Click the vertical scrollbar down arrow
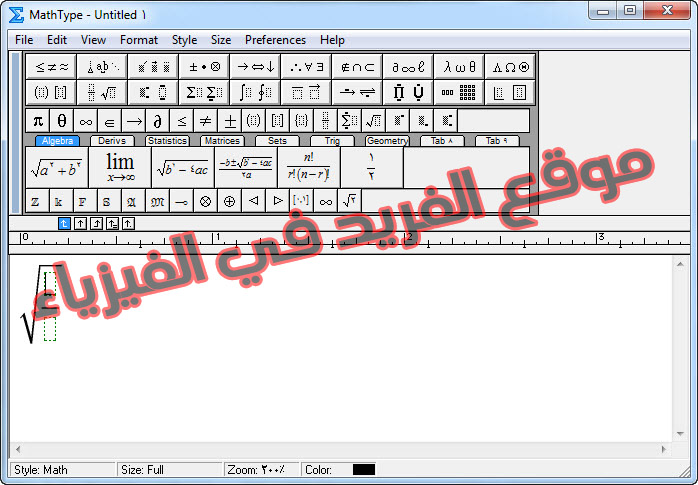This screenshot has width=698, height=485. (680, 434)
